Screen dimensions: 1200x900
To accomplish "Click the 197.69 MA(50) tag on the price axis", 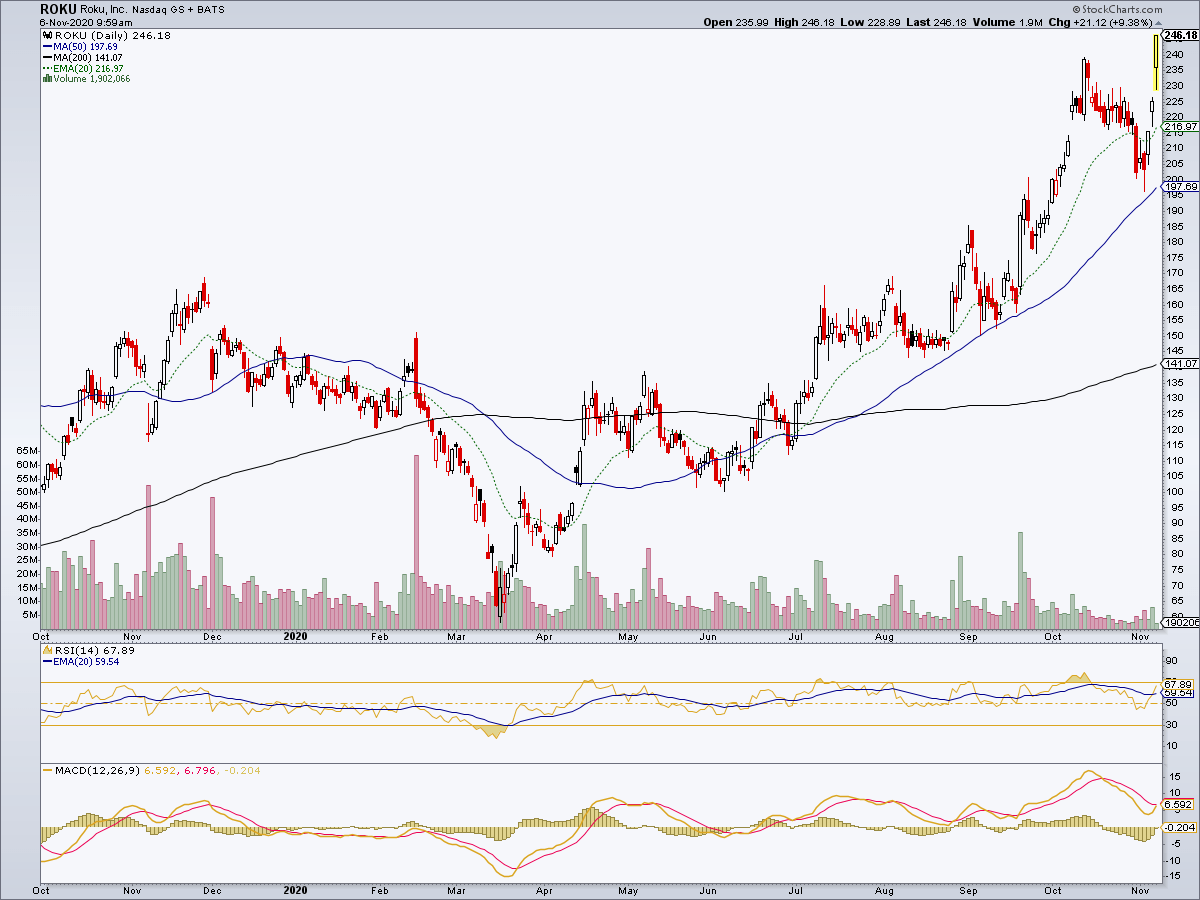I will tap(1180, 186).
